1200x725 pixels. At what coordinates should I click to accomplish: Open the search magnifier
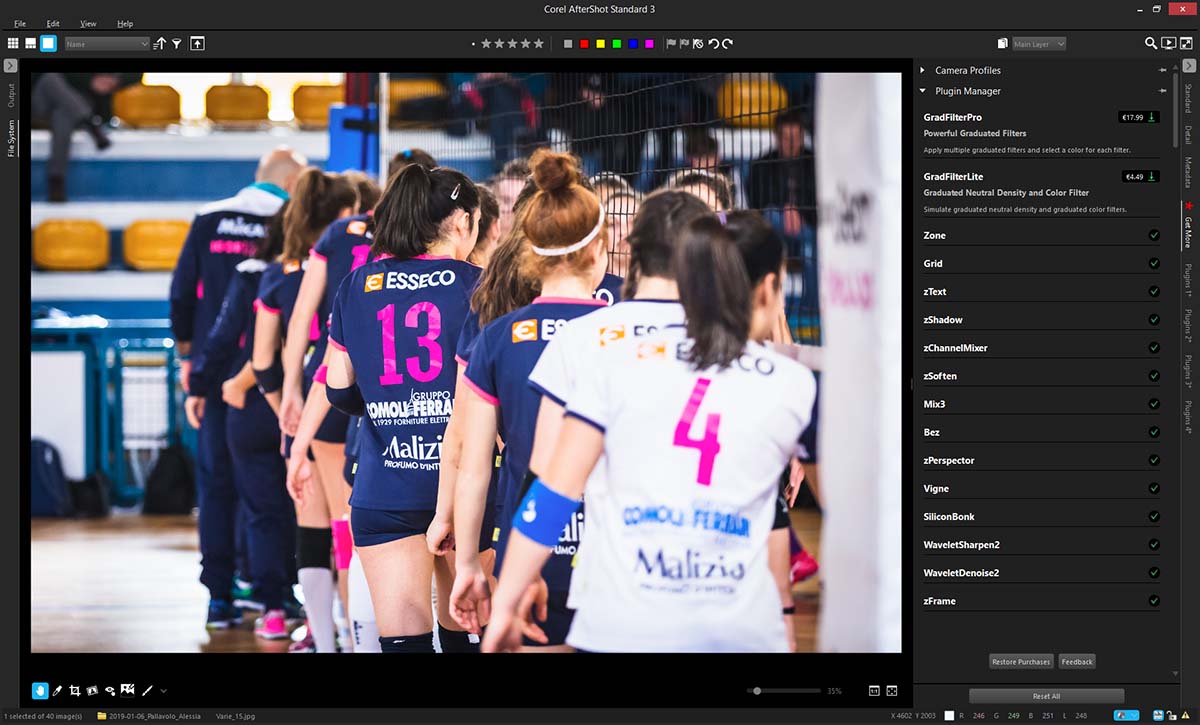pyautogui.click(x=1151, y=44)
